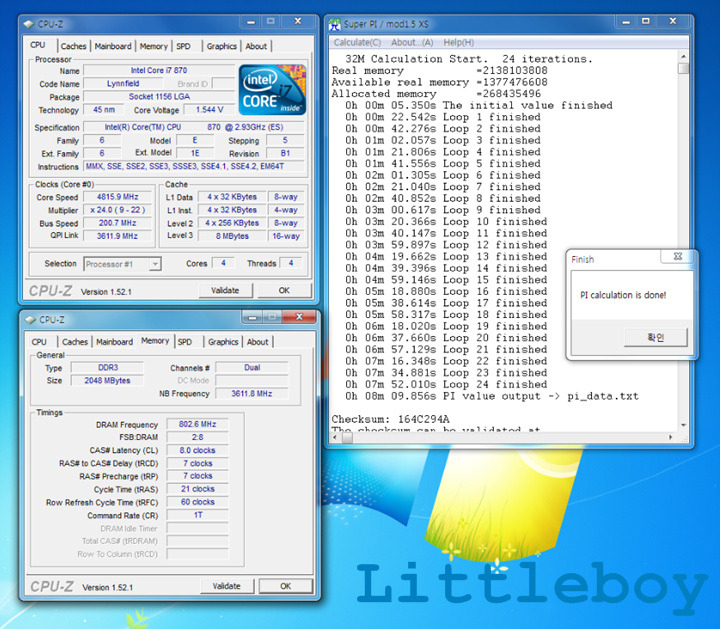Click the Package value Socket 1156 LGA
720x629 pixels.
(x=159, y=97)
